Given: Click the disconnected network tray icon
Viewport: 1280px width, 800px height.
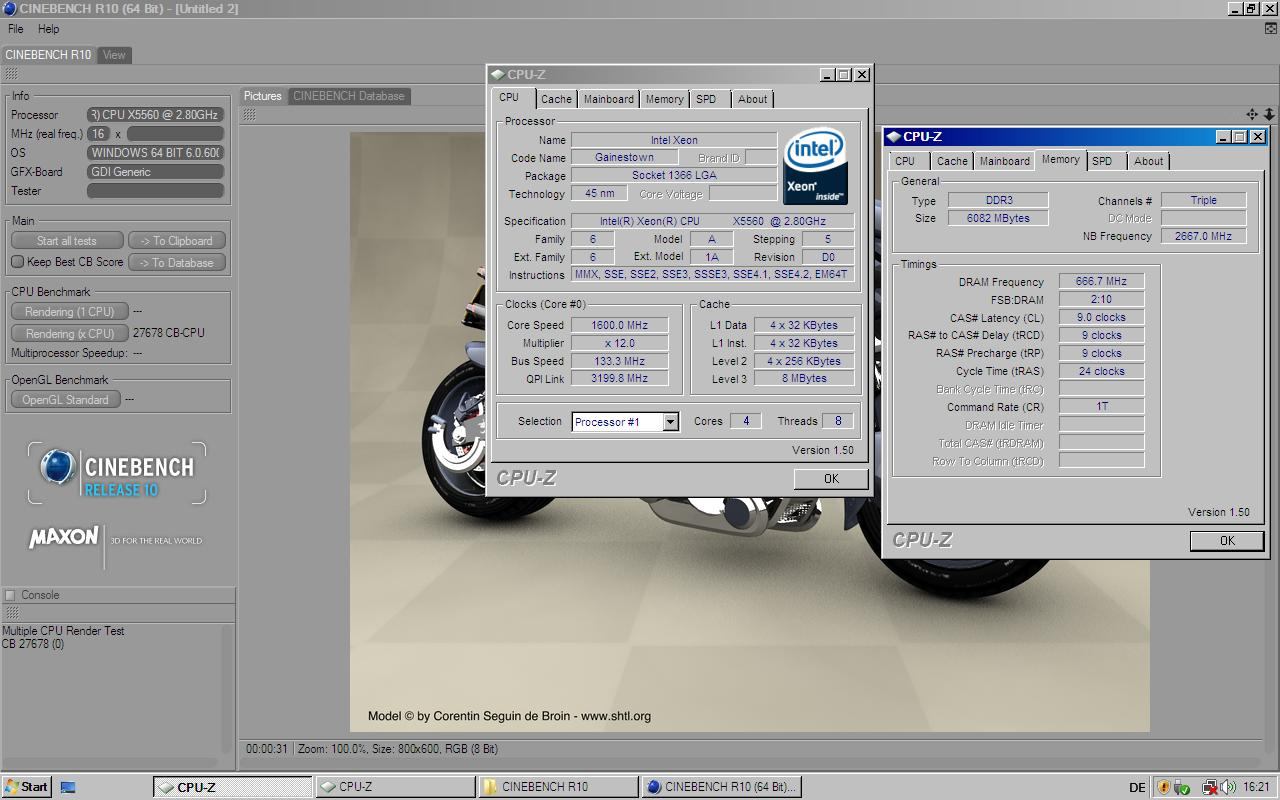Looking at the screenshot, I should coord(1209,787).
